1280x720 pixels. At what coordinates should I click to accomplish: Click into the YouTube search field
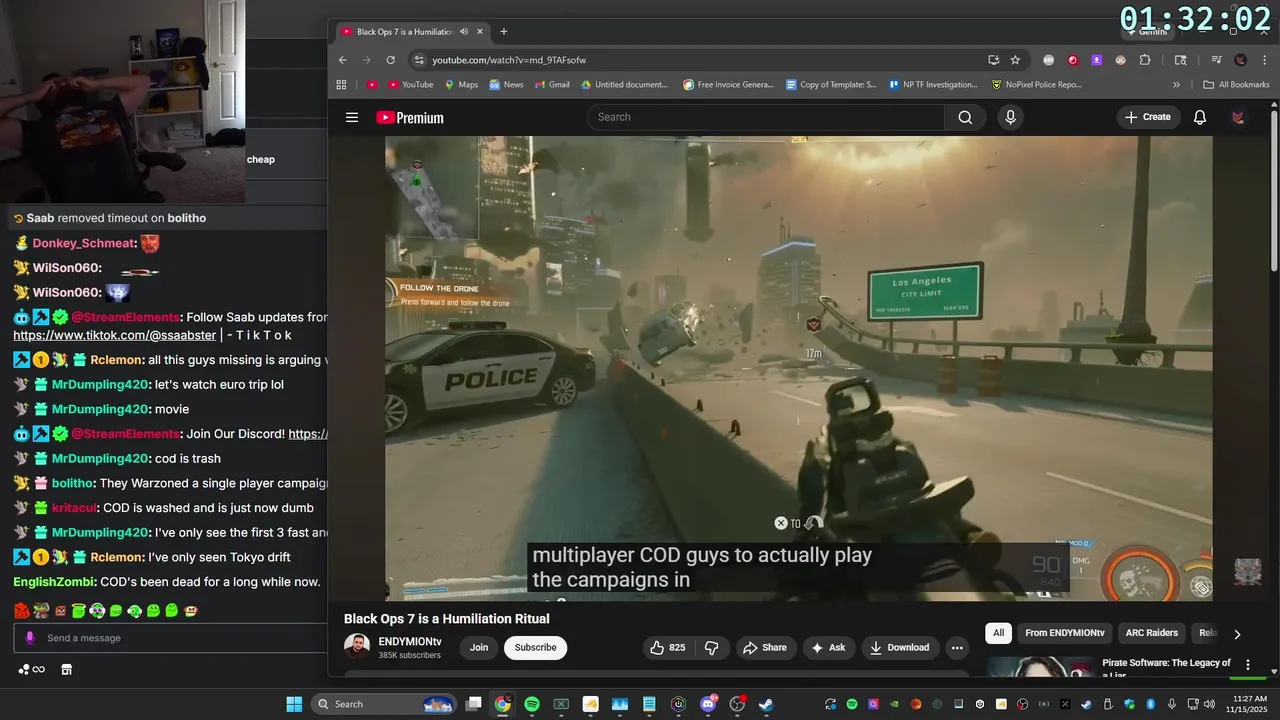(765, 117)
